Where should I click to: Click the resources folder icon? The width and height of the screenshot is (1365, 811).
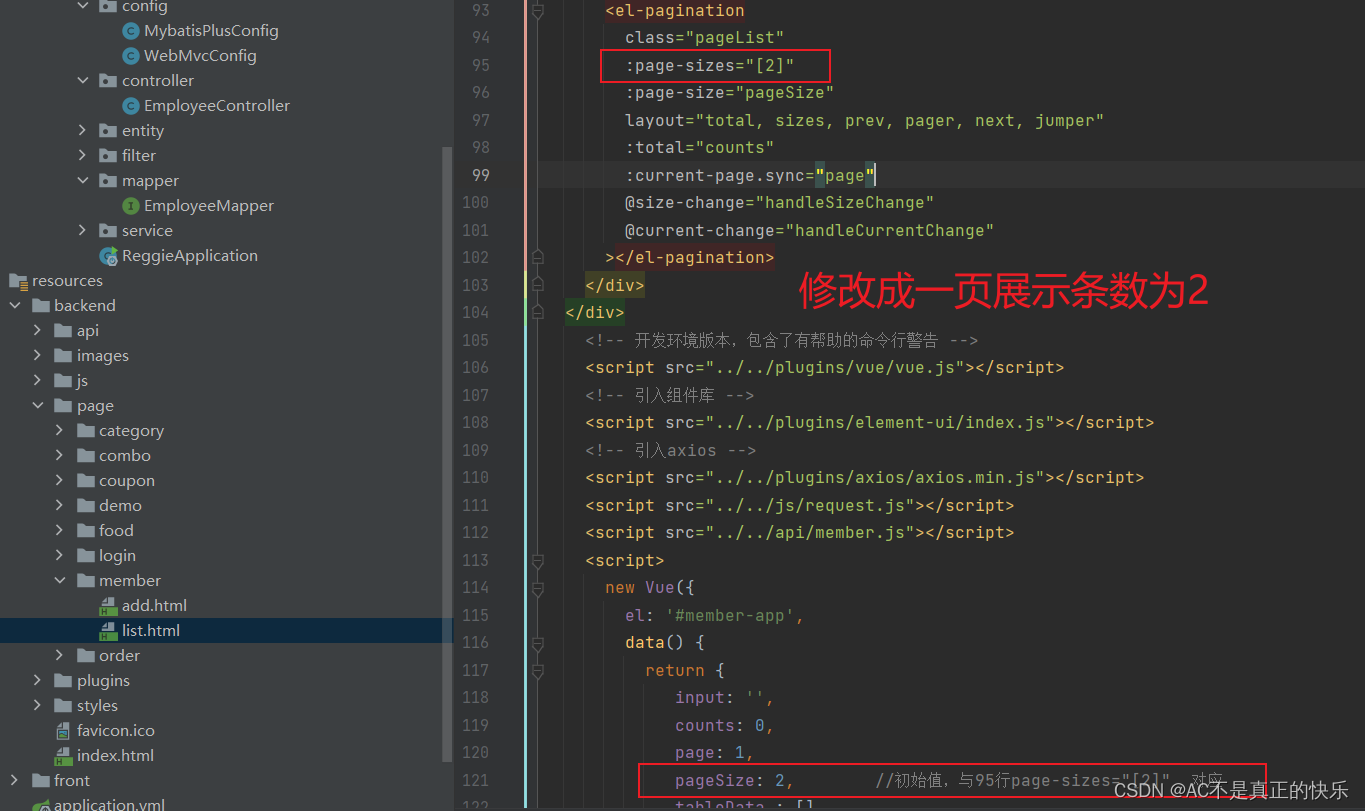pyautogui.click(x=18, y=281)
